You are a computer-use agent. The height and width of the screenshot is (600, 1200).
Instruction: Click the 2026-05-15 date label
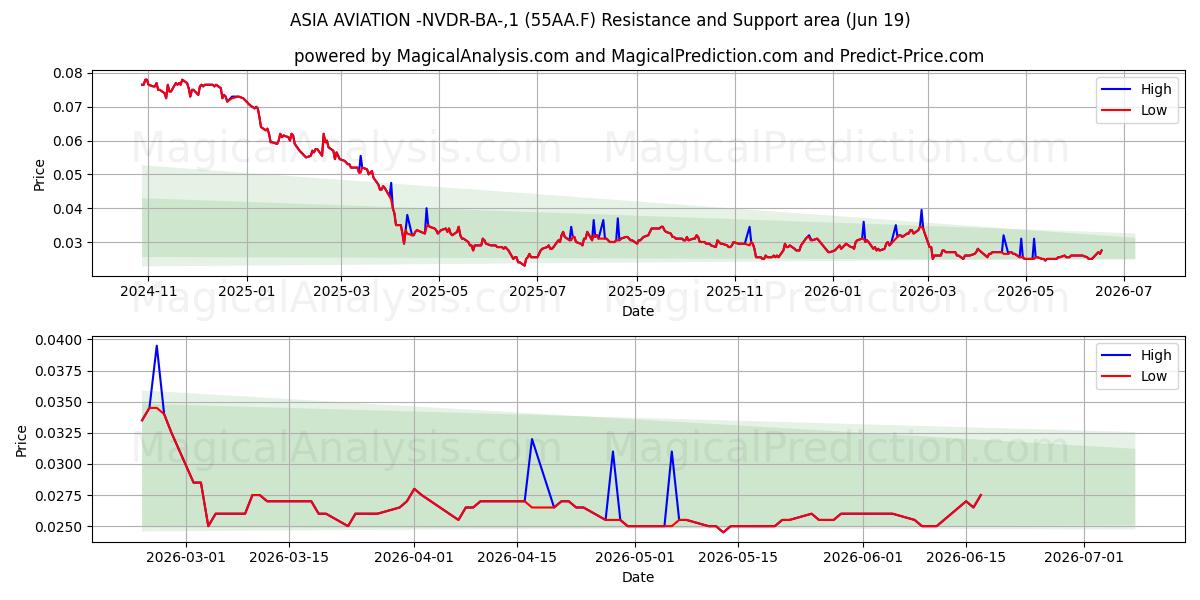click(738, 558)
